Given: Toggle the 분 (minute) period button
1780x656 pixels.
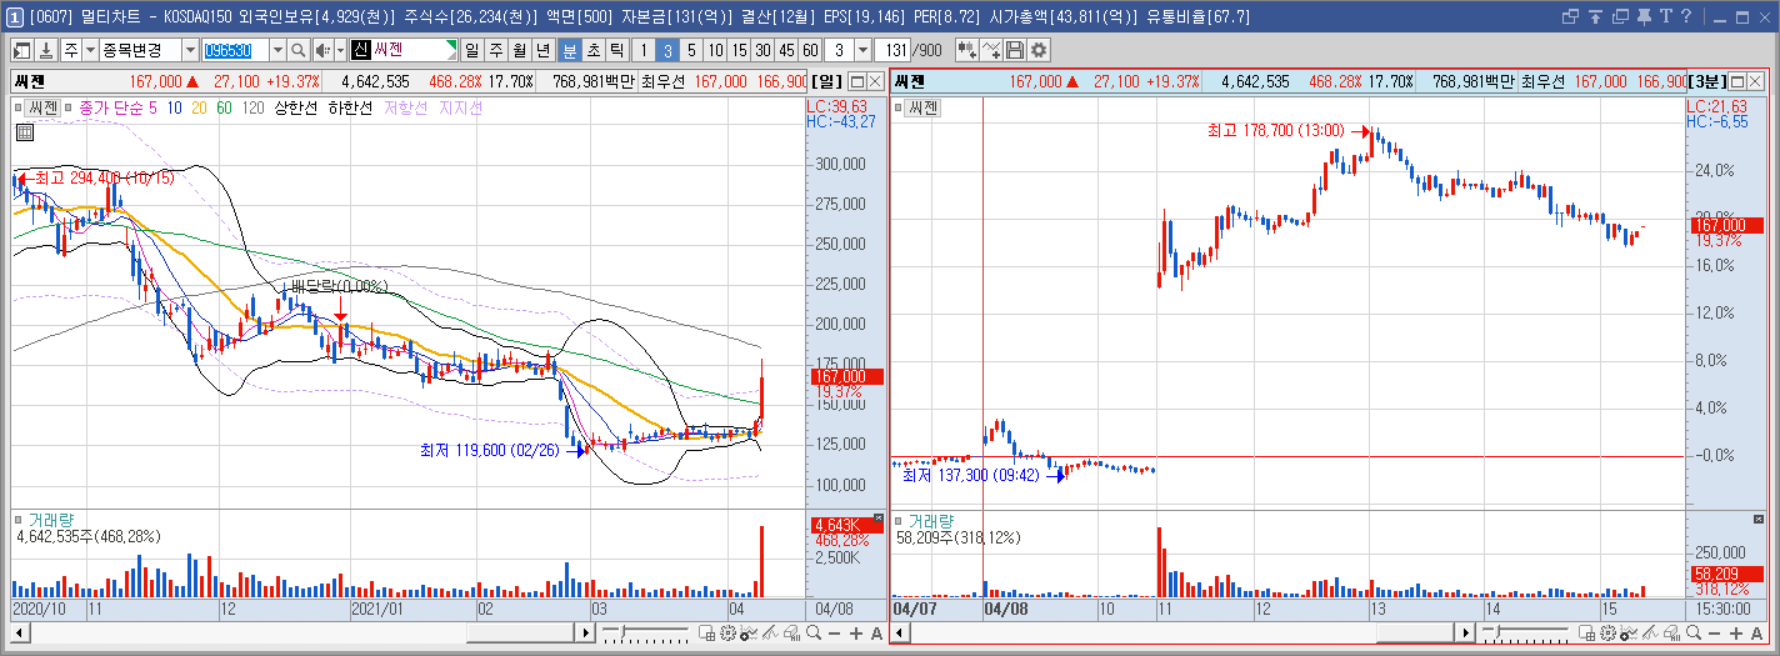Looking at the screenshot, I should [569, 50].
